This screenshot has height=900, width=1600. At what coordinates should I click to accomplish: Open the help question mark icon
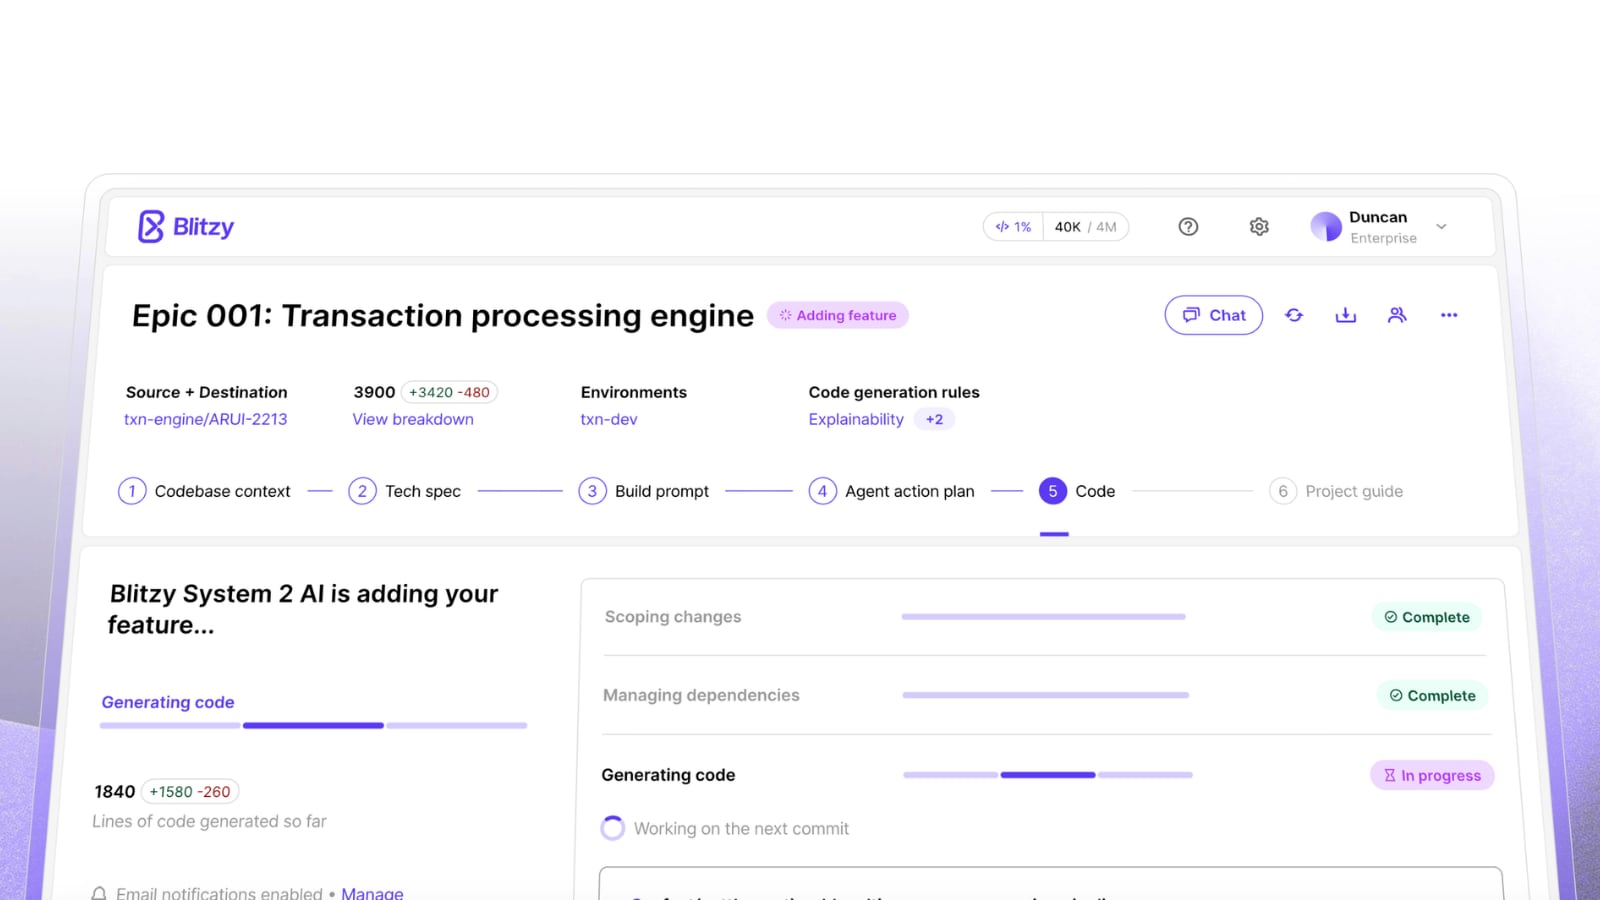point(1188,227)
